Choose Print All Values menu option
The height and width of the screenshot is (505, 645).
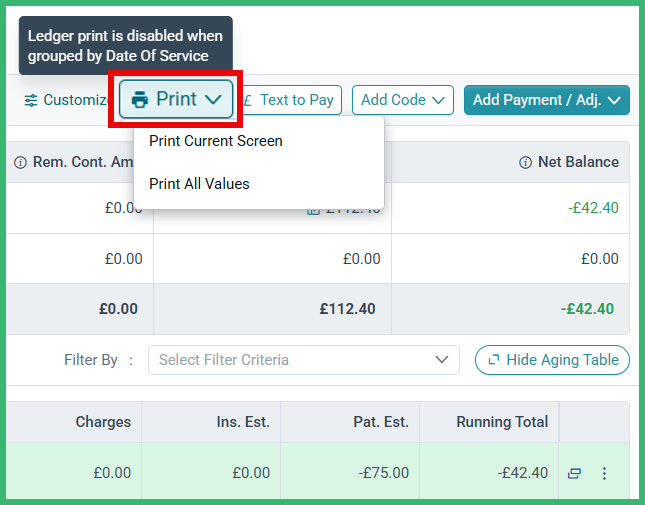199,184
